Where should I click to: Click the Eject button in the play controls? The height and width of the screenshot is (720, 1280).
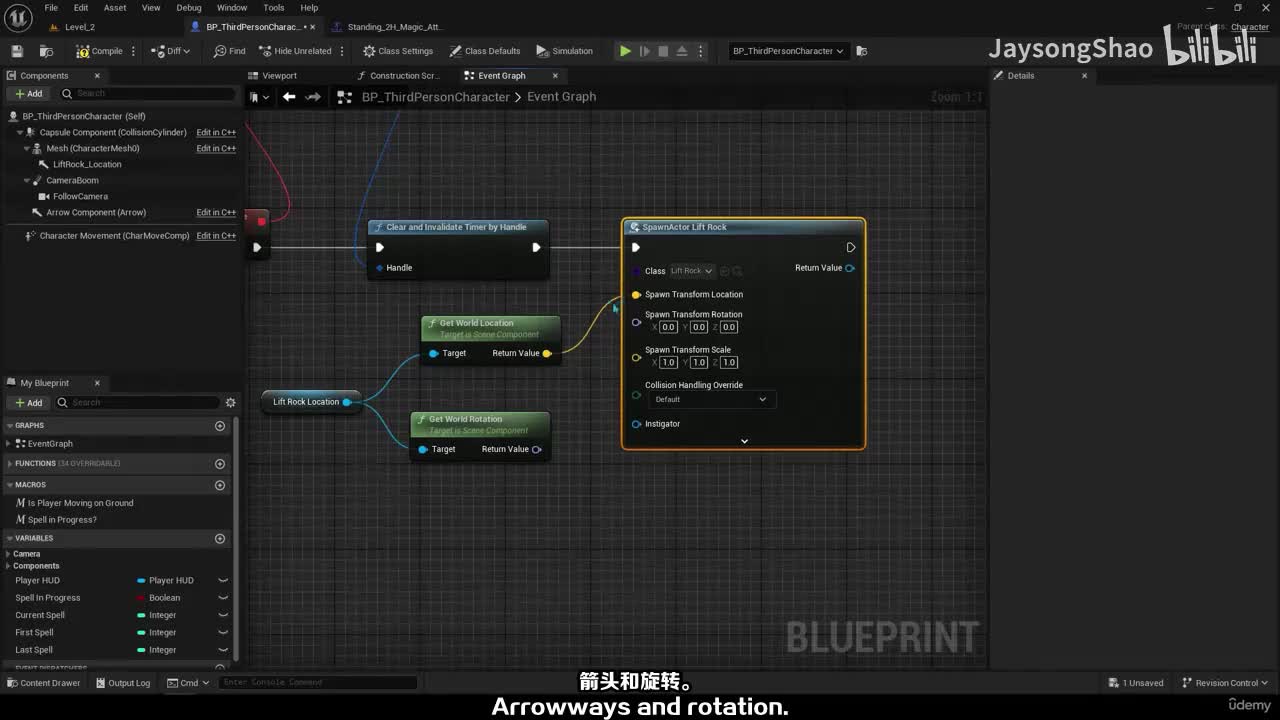pos(682,51)
